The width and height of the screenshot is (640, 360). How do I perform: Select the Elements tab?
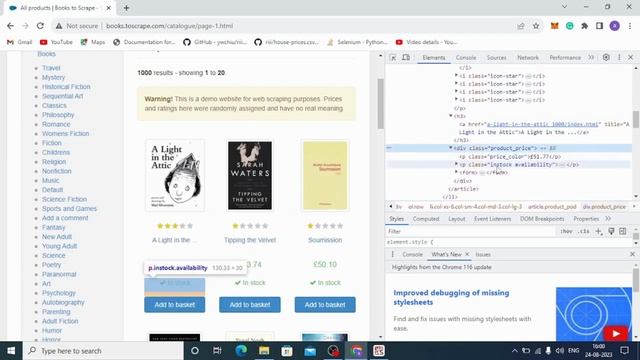point(433,58)
